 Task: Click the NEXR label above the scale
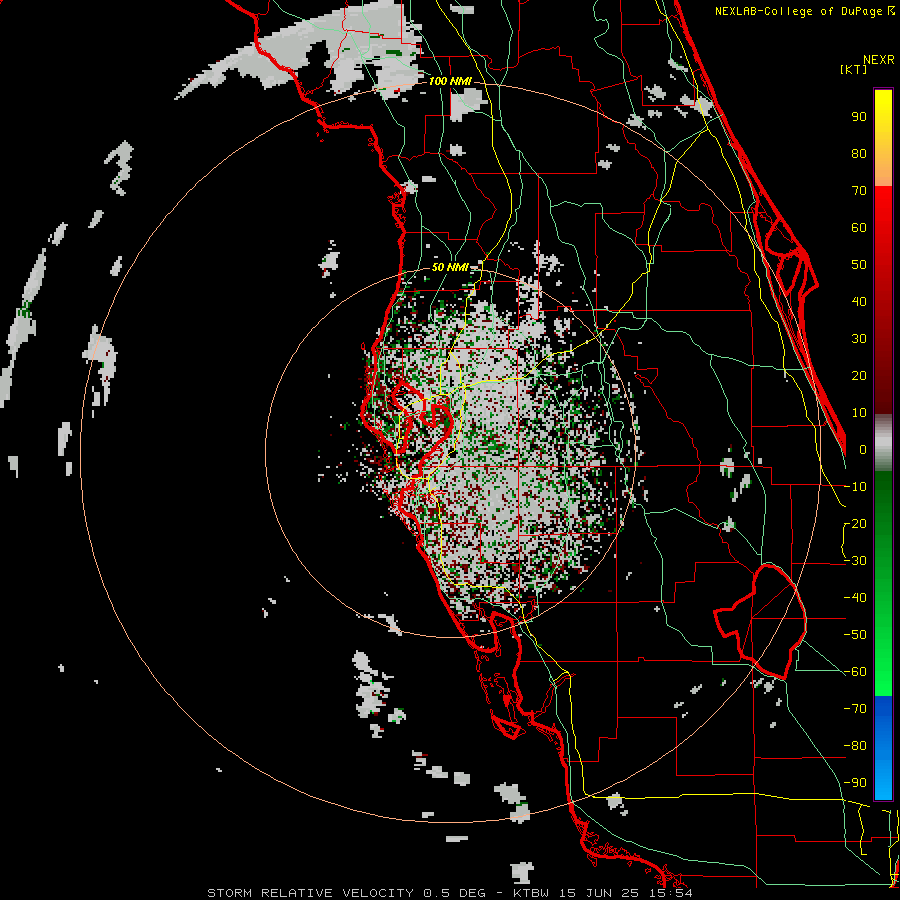[x=879, y=60]
